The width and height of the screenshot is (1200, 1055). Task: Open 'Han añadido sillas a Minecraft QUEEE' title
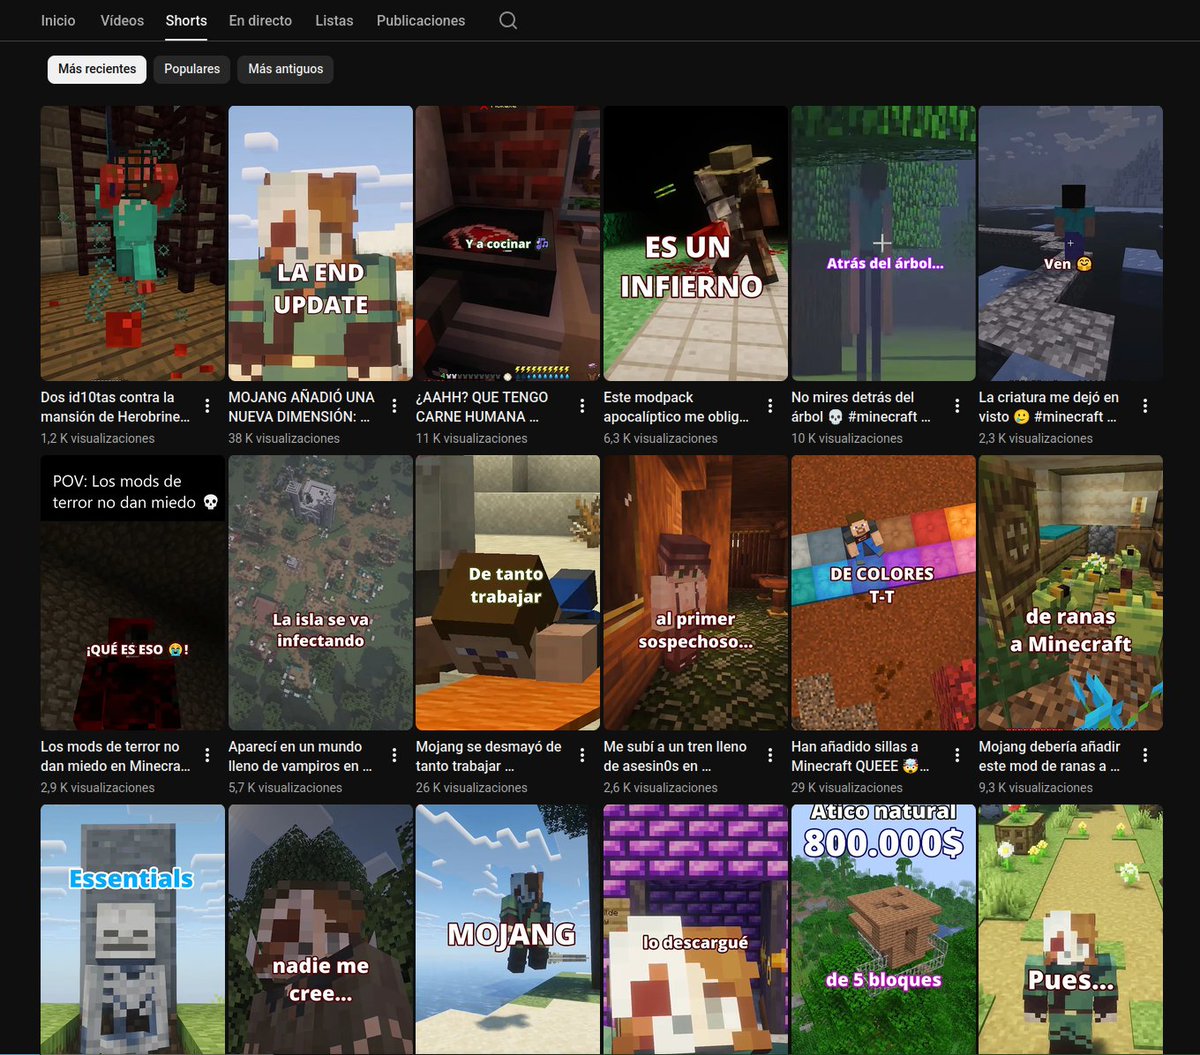[860, 756]
